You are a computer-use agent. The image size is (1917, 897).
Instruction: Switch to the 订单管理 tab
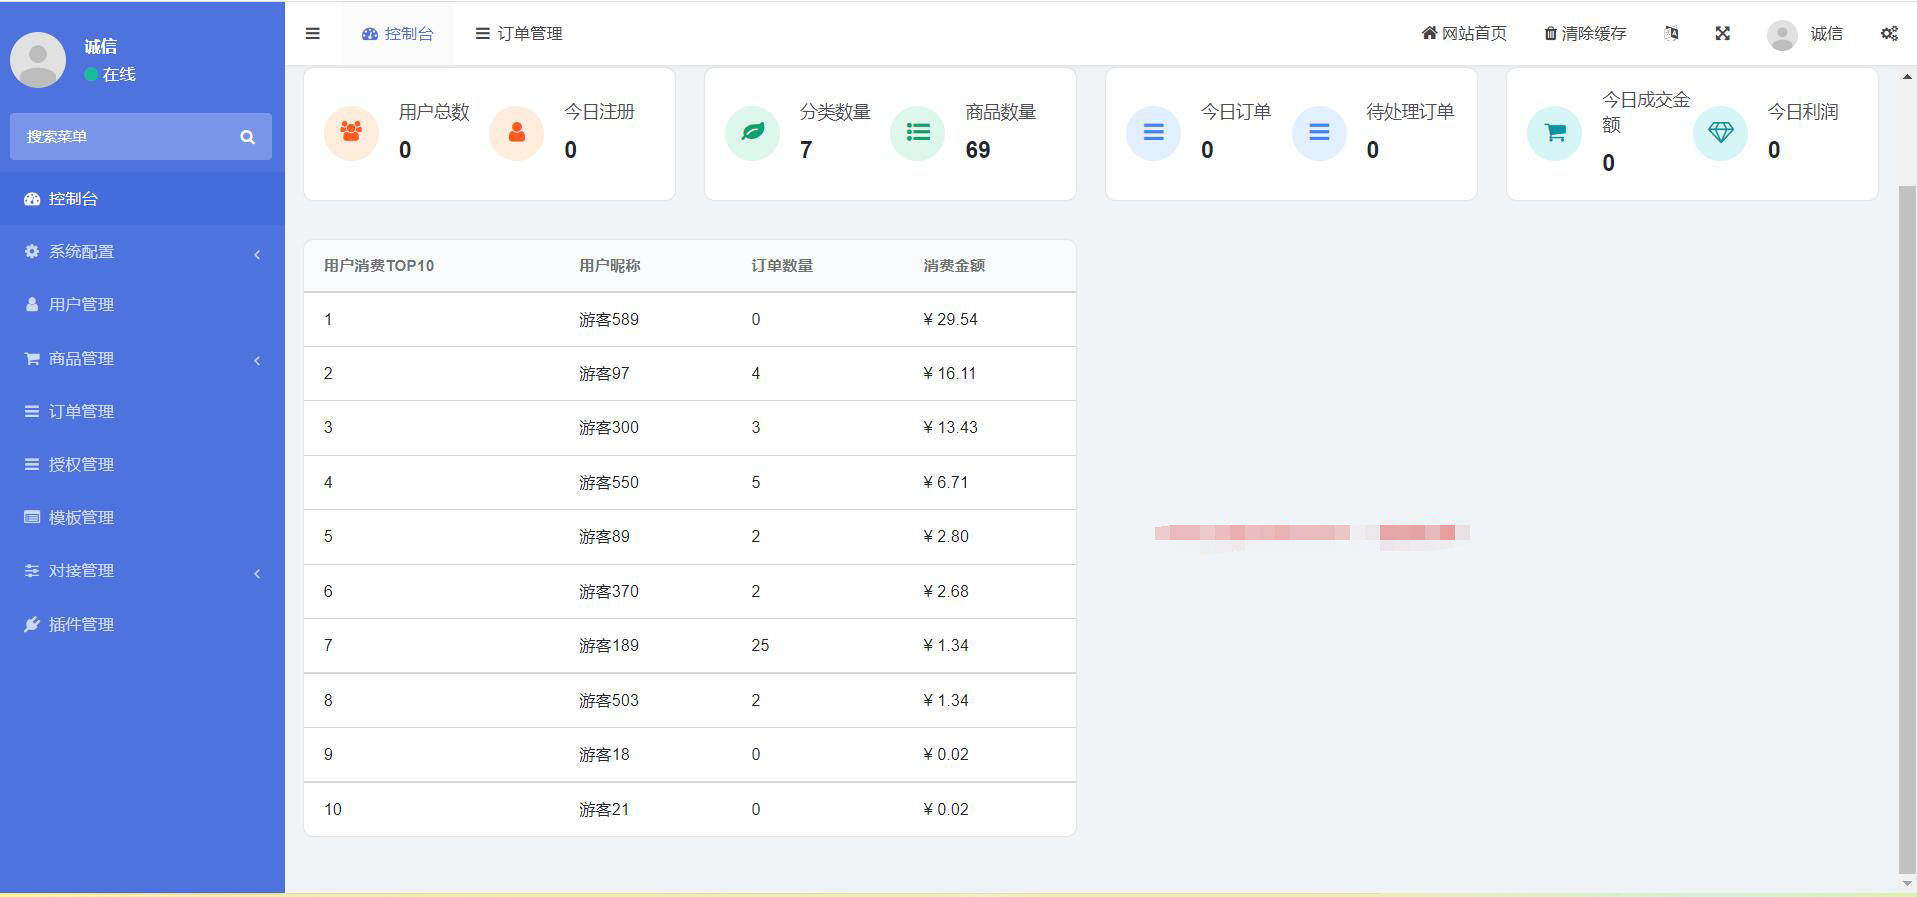pyautogui.click(x=518, y=33)
